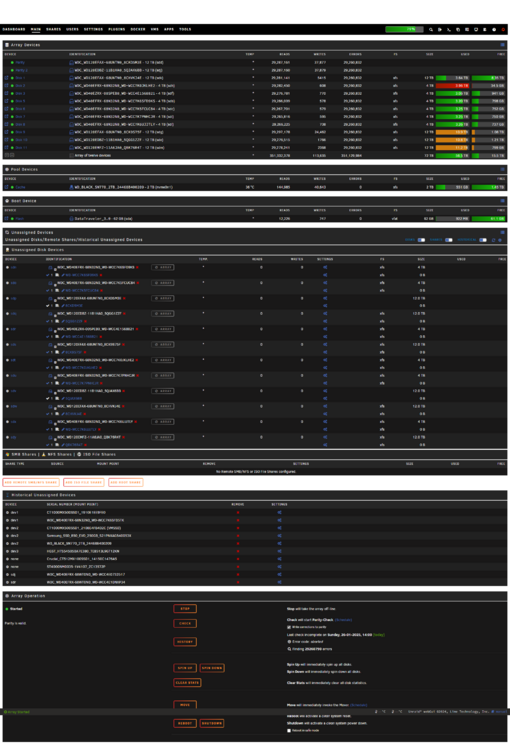Remove historical device Samsung_SSD_850_EVO with red X

(x=238, y=536)
